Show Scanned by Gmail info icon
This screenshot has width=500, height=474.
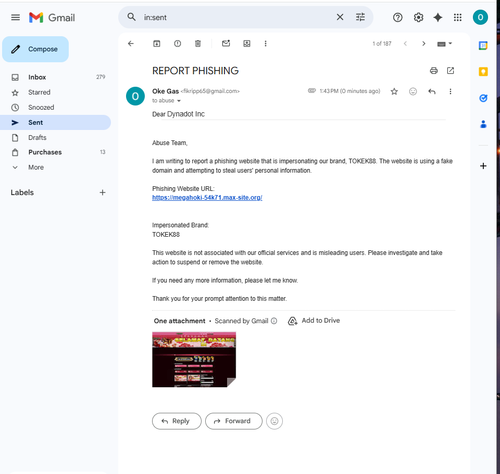click(x=274, y=321)
